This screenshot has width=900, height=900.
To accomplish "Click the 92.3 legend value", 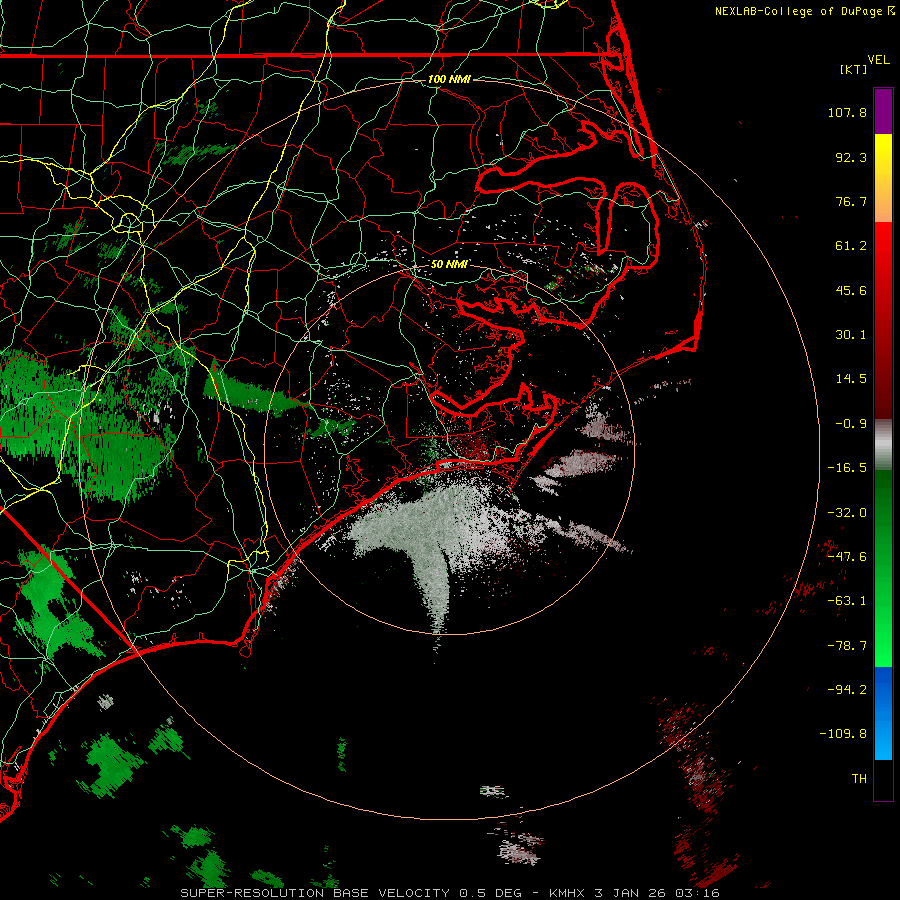I will 851,157.
